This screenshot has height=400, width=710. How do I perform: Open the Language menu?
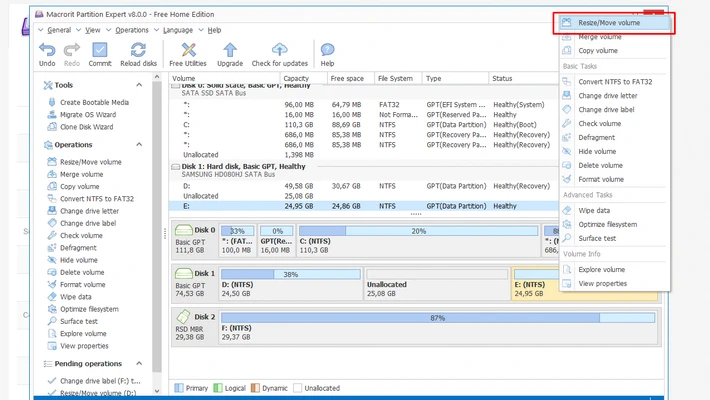[178, 30]
